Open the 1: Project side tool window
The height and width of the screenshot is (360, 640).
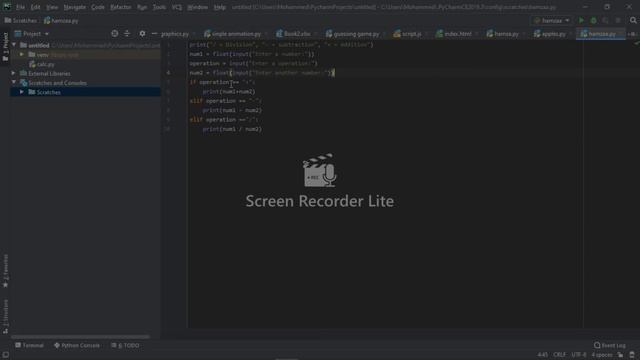(5, 47)
